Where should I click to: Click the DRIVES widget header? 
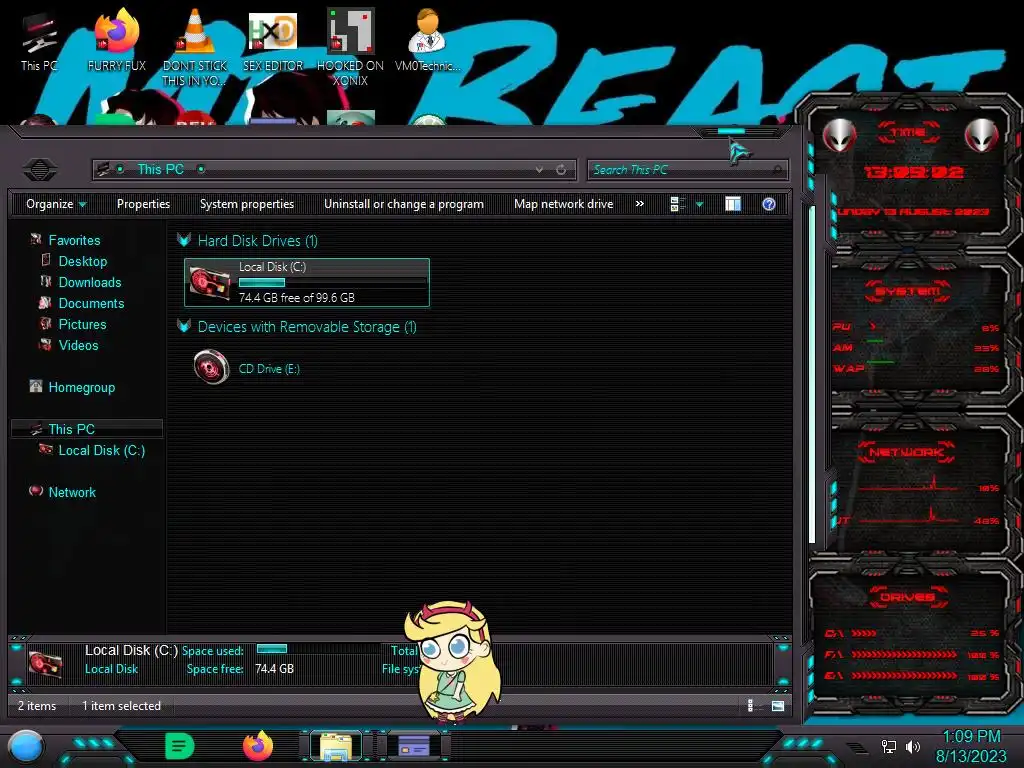(906, 597)
